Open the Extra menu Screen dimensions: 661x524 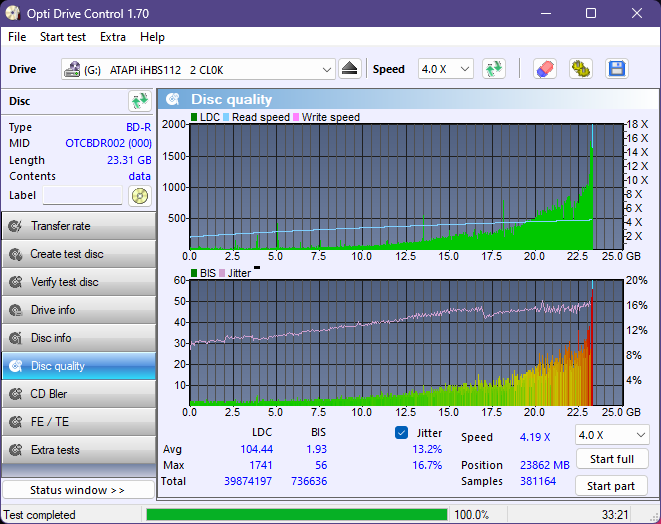coord(113,37)
